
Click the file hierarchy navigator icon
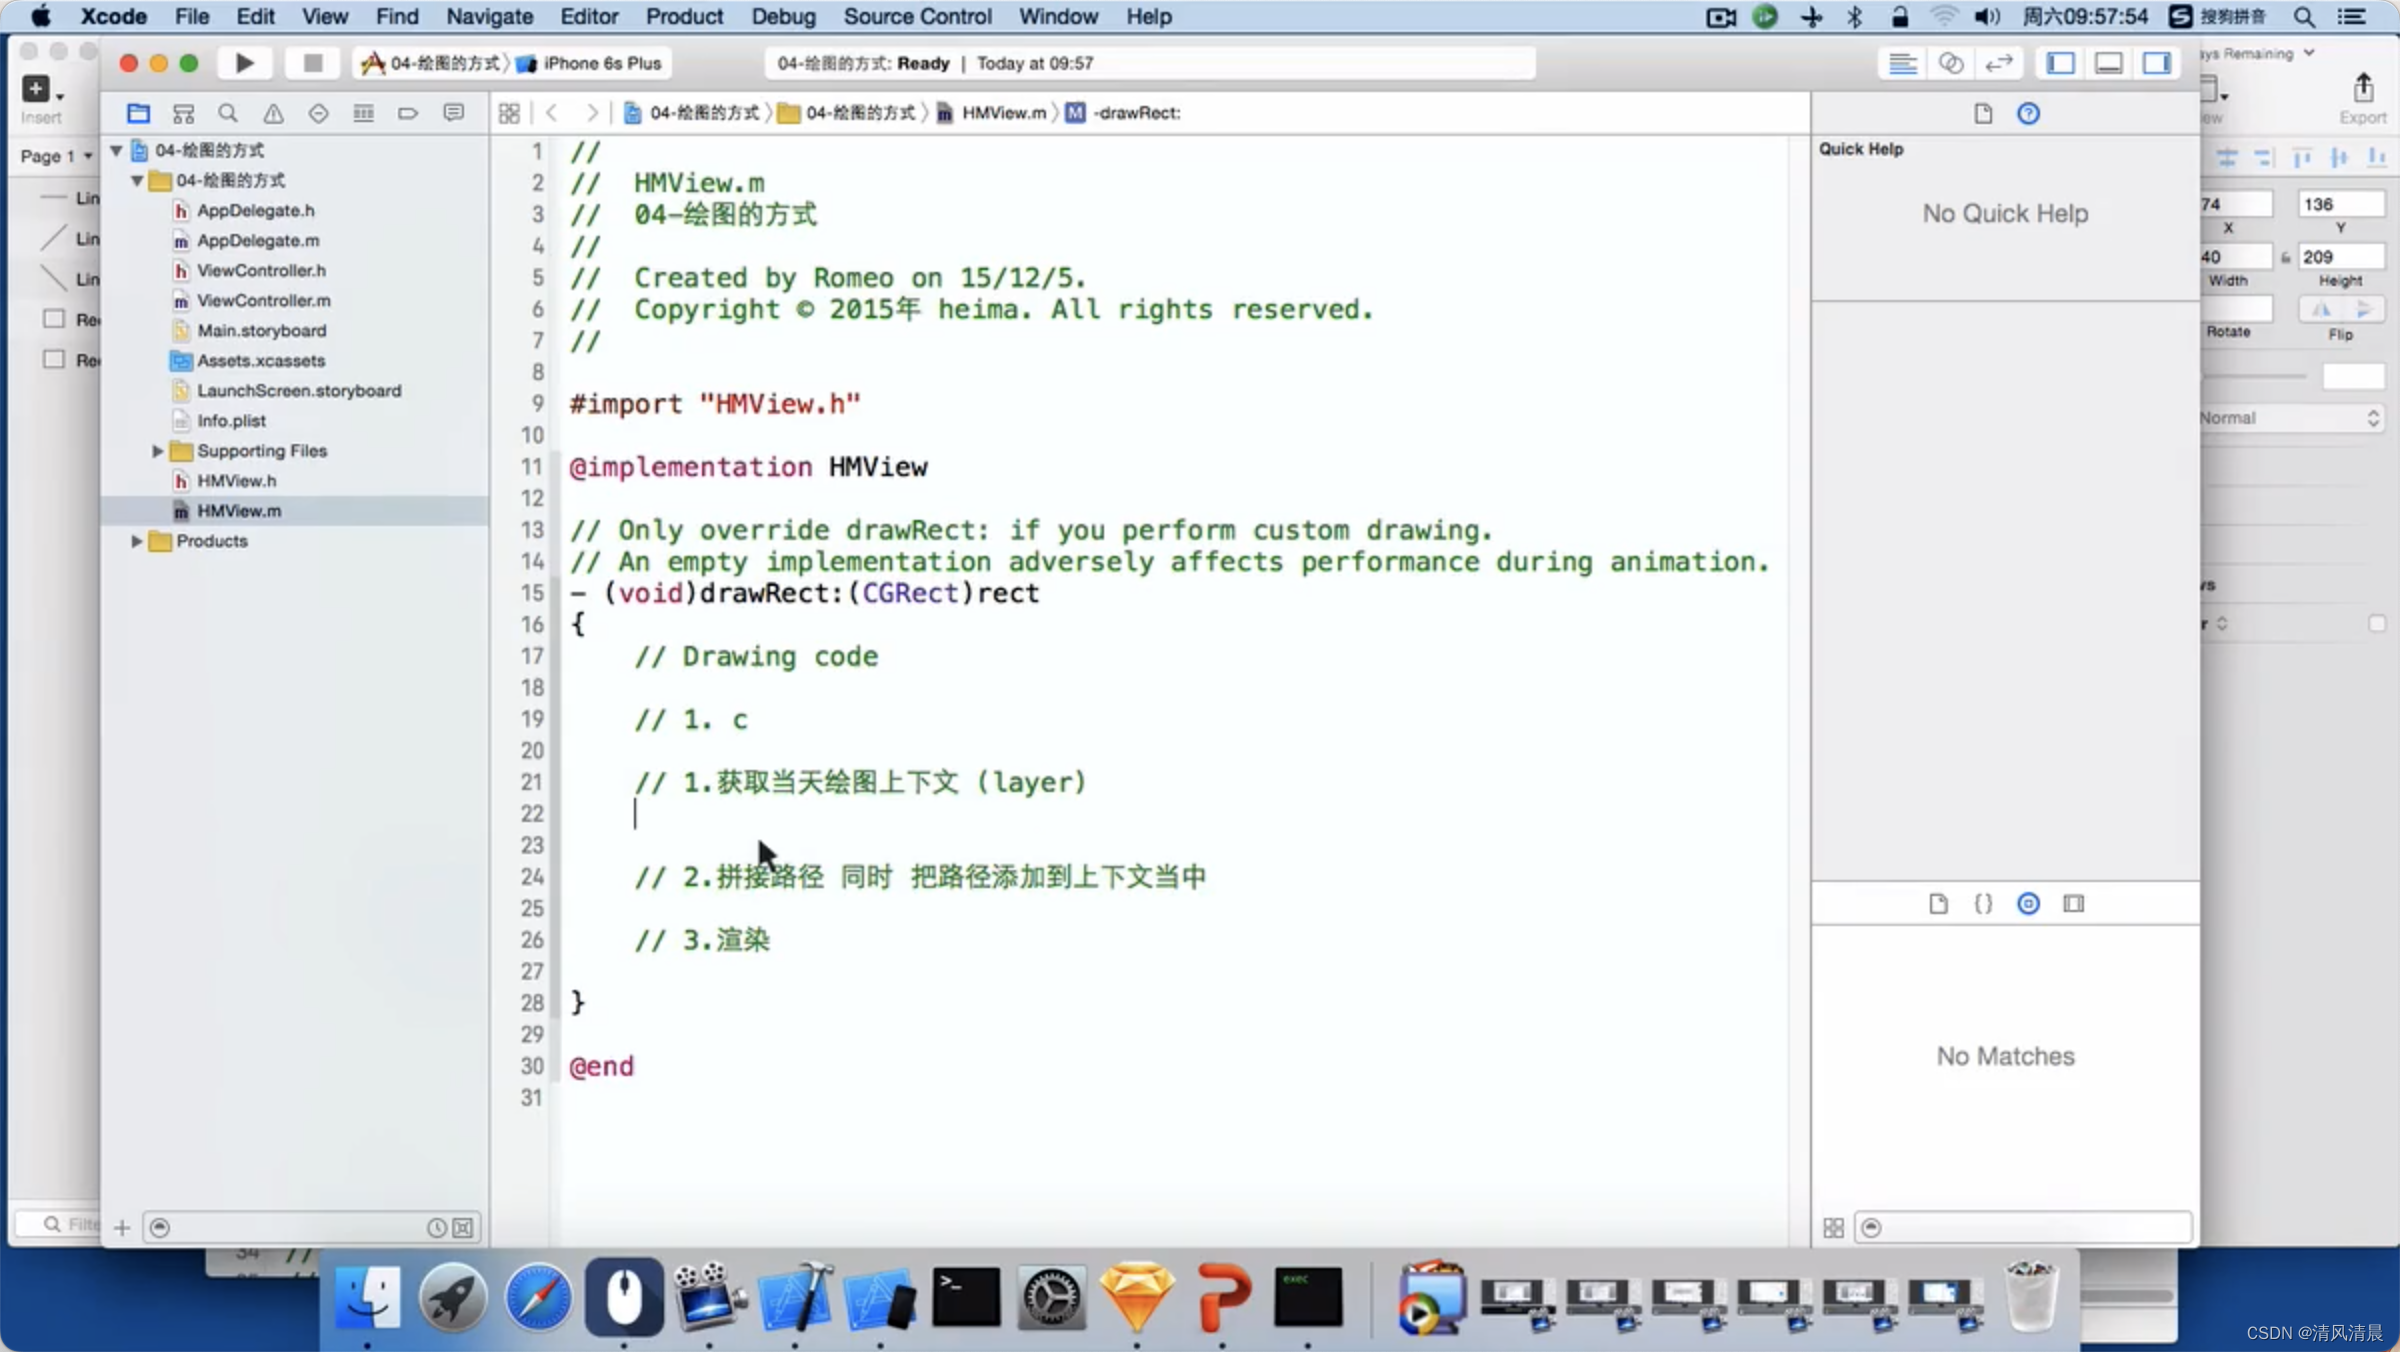click(x=140, y=110)
